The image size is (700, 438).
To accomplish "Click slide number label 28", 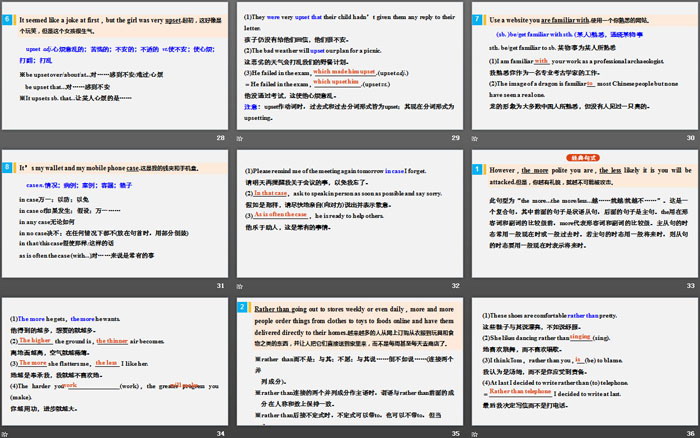I will [221, 138].
